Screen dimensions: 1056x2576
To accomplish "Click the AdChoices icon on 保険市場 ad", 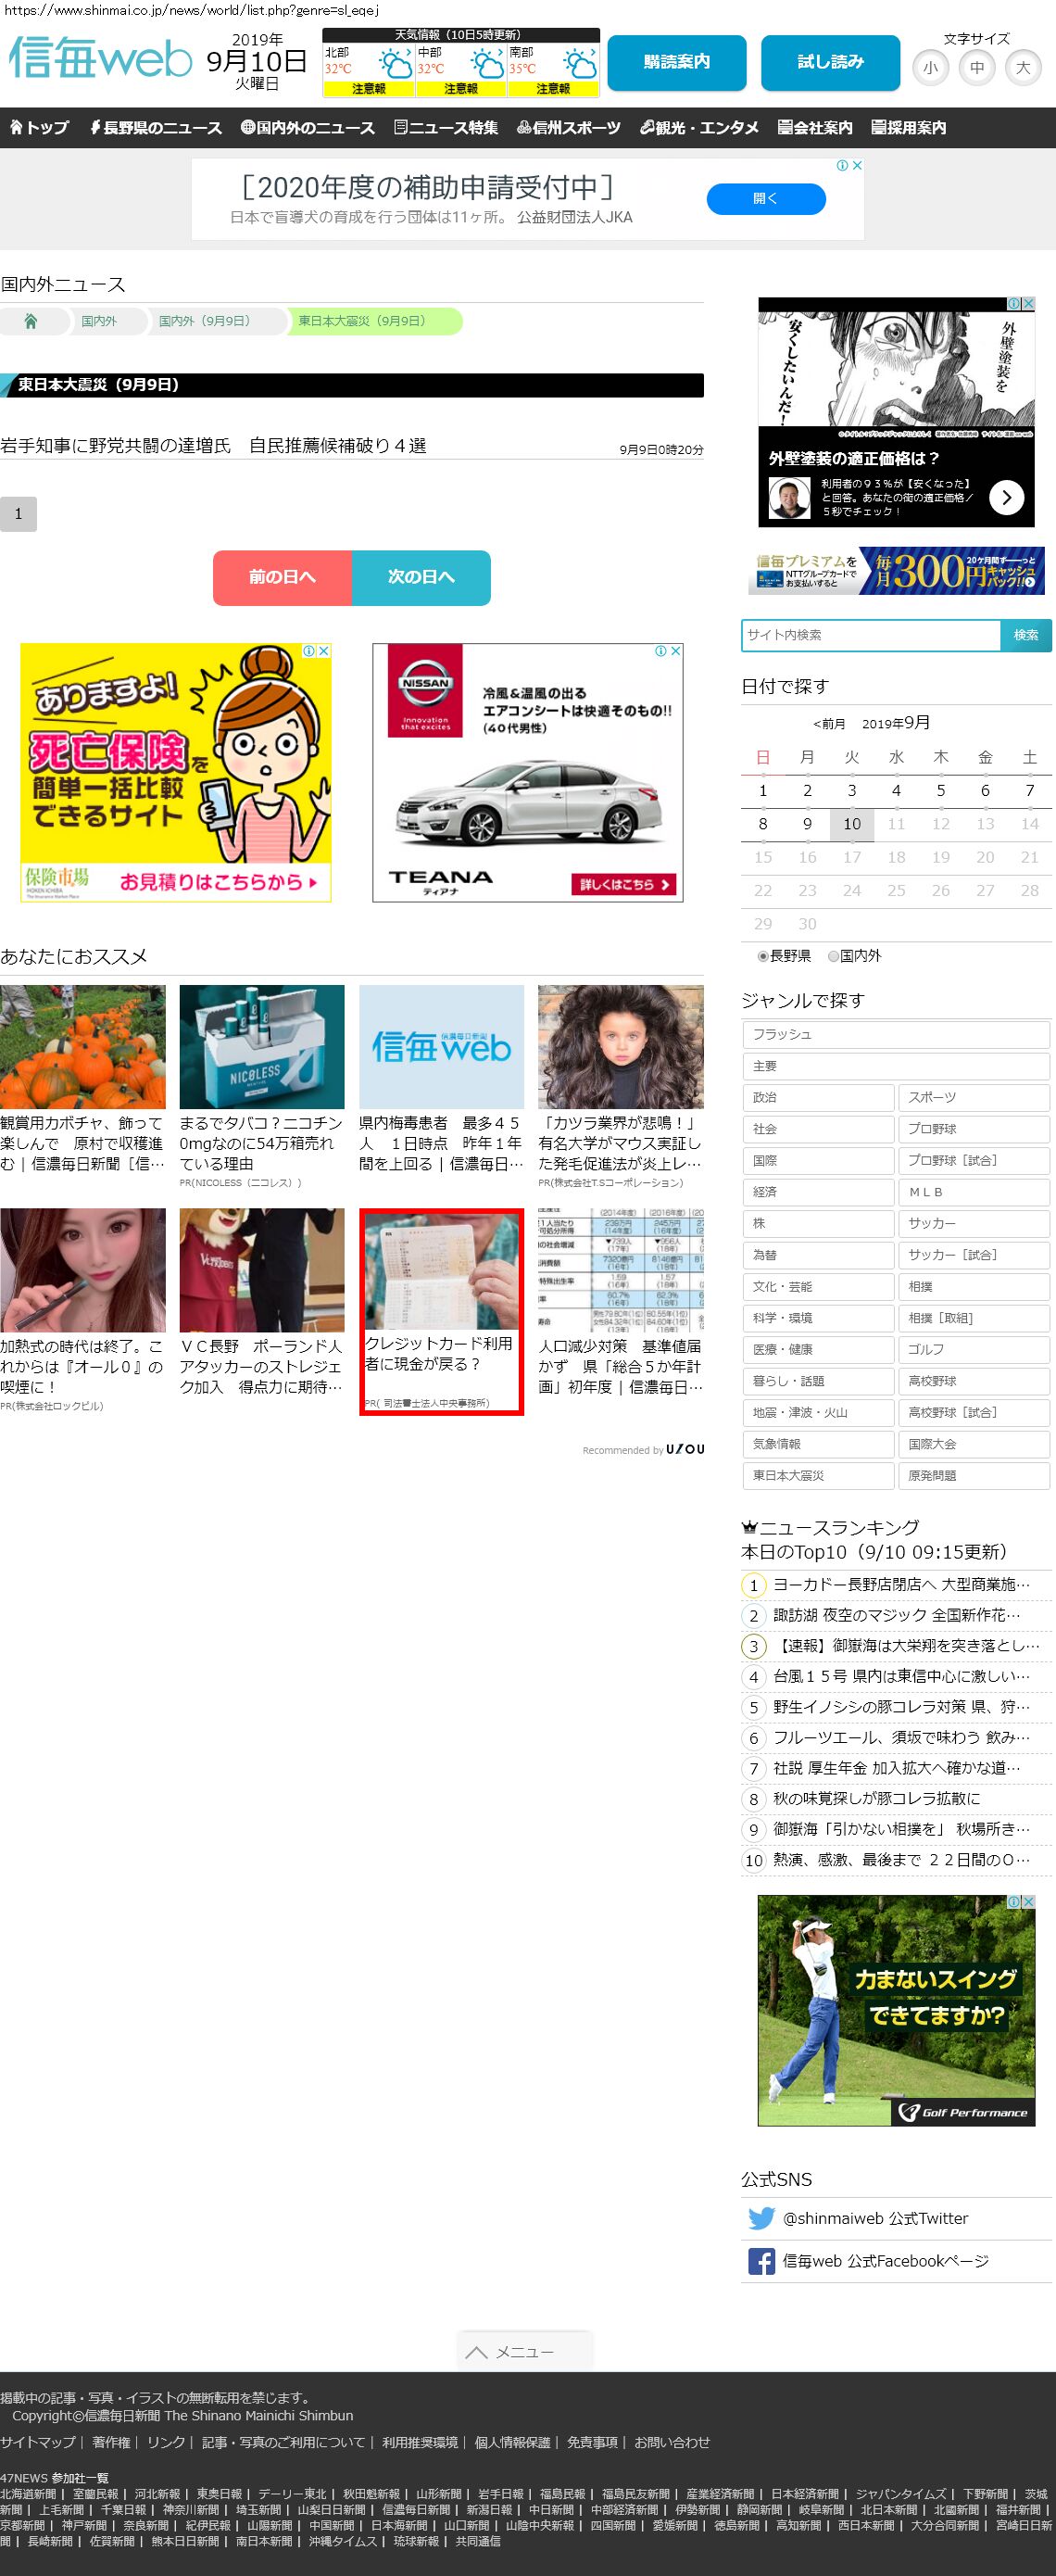I will [310, 650].
